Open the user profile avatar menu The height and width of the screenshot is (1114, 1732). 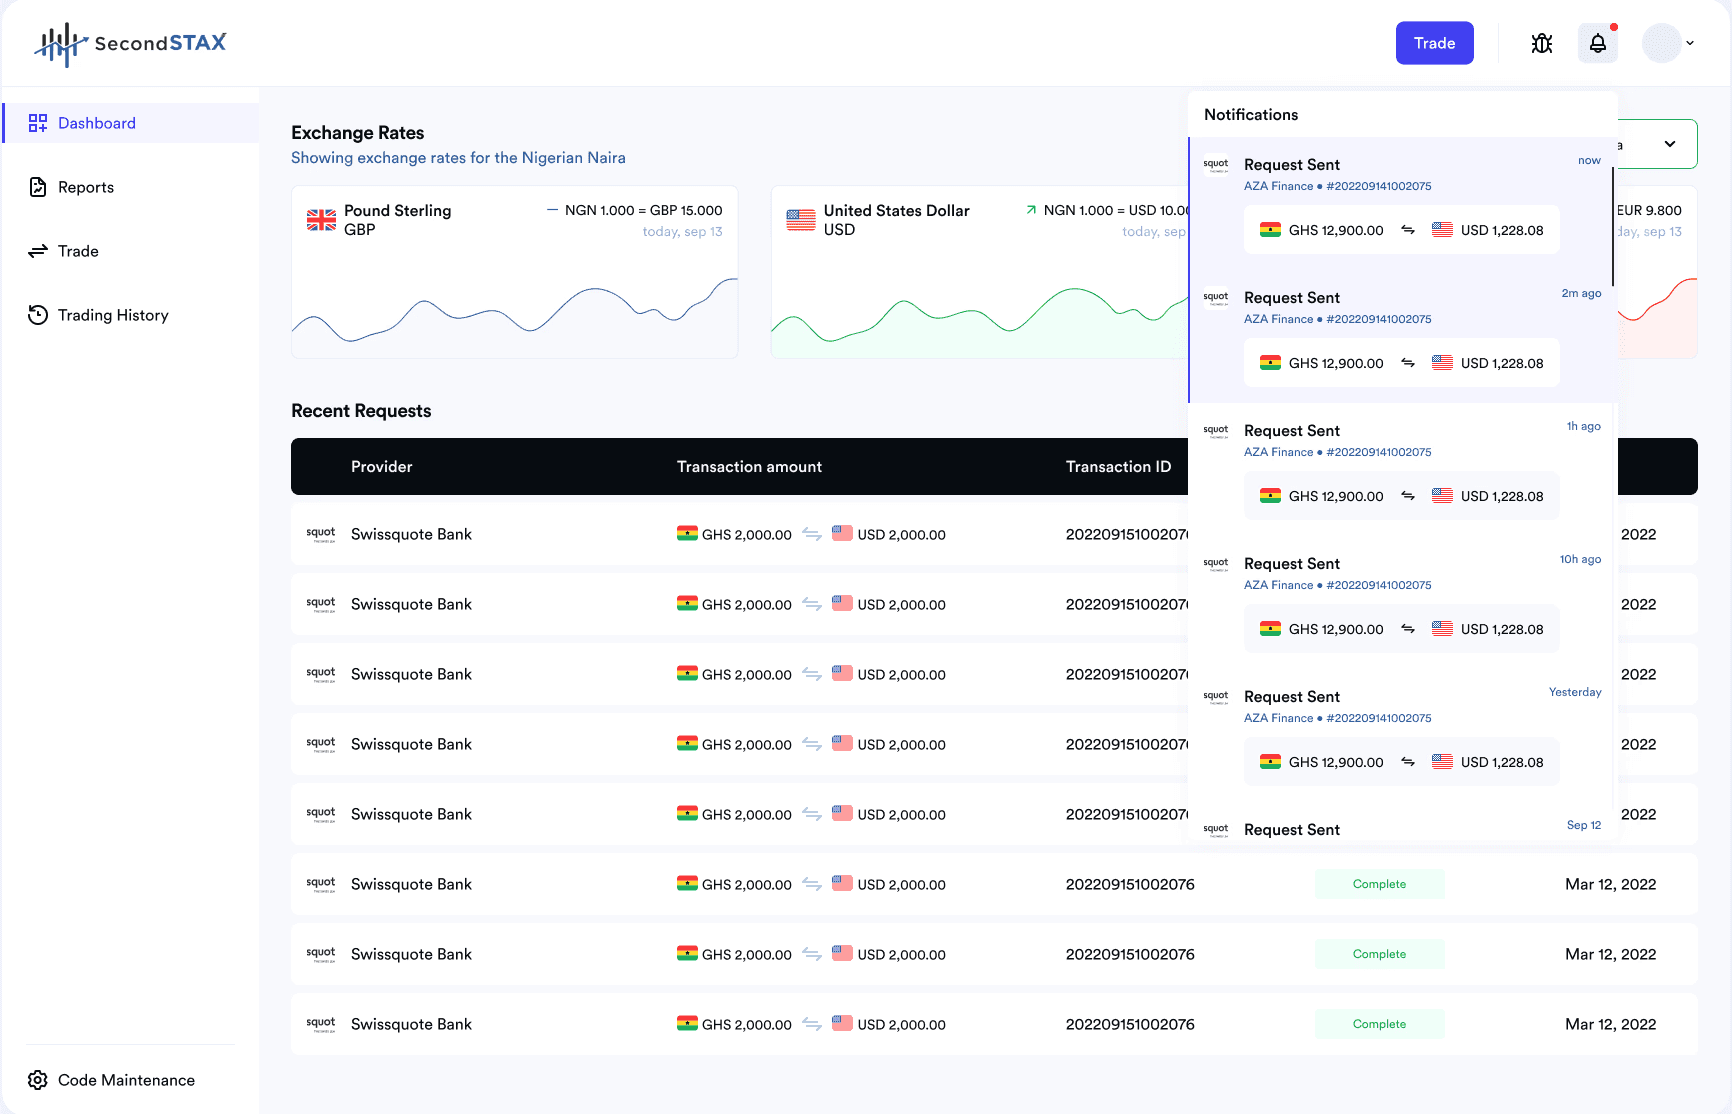(x=1662, y=43)
